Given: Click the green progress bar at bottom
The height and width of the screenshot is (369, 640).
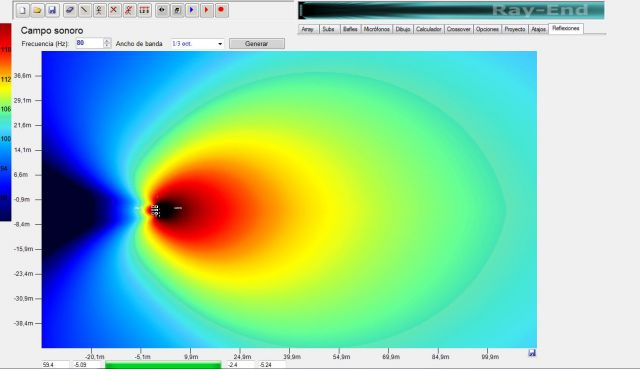Looking at the screenshot, I should (x=163, y=365).
